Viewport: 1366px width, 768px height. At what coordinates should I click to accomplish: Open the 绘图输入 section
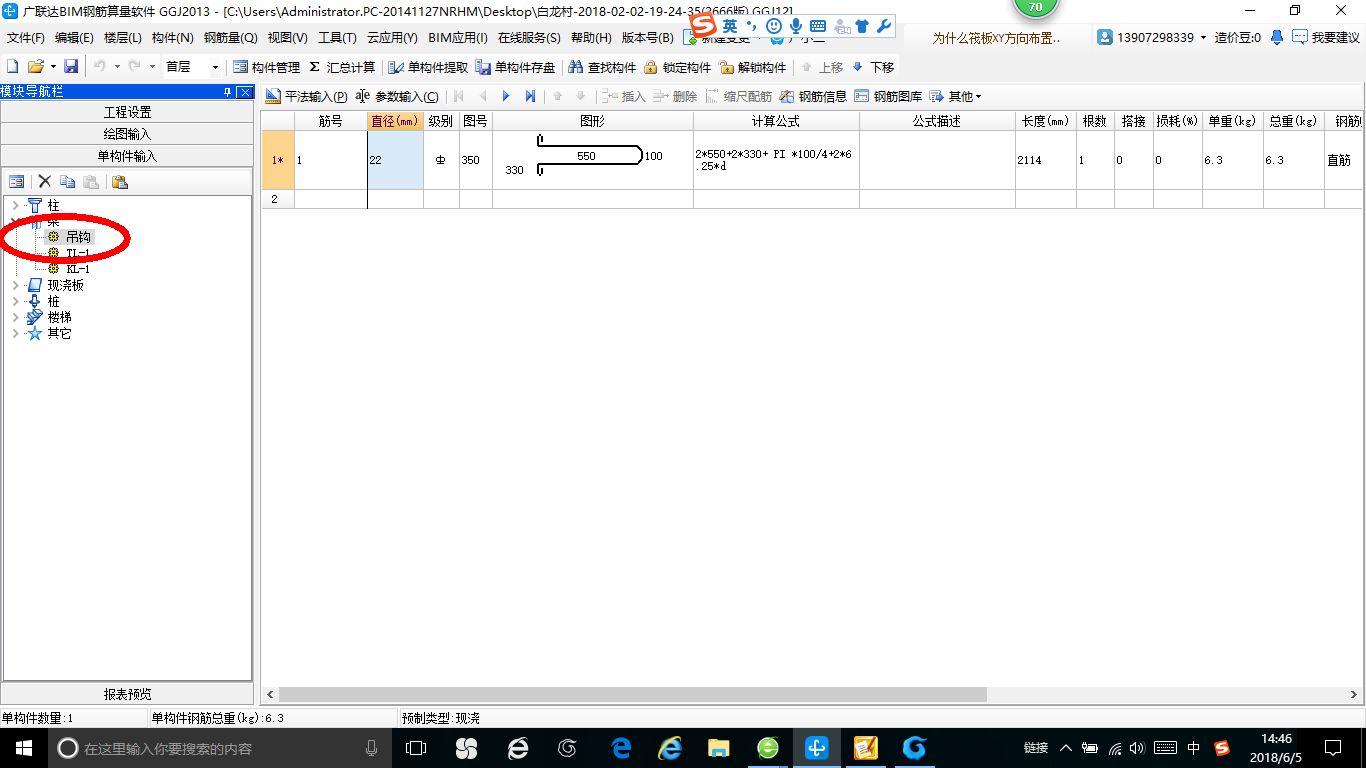pyautogui.click(x=127, y=134)
